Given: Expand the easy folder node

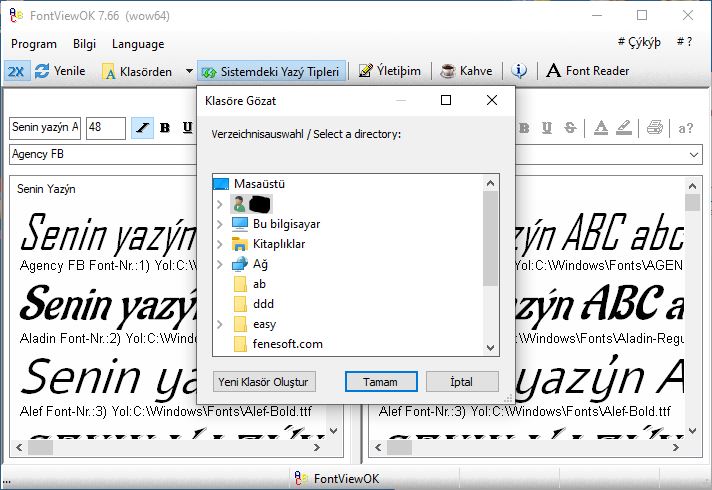Looking at the screenshot, I should coord(220,324).
